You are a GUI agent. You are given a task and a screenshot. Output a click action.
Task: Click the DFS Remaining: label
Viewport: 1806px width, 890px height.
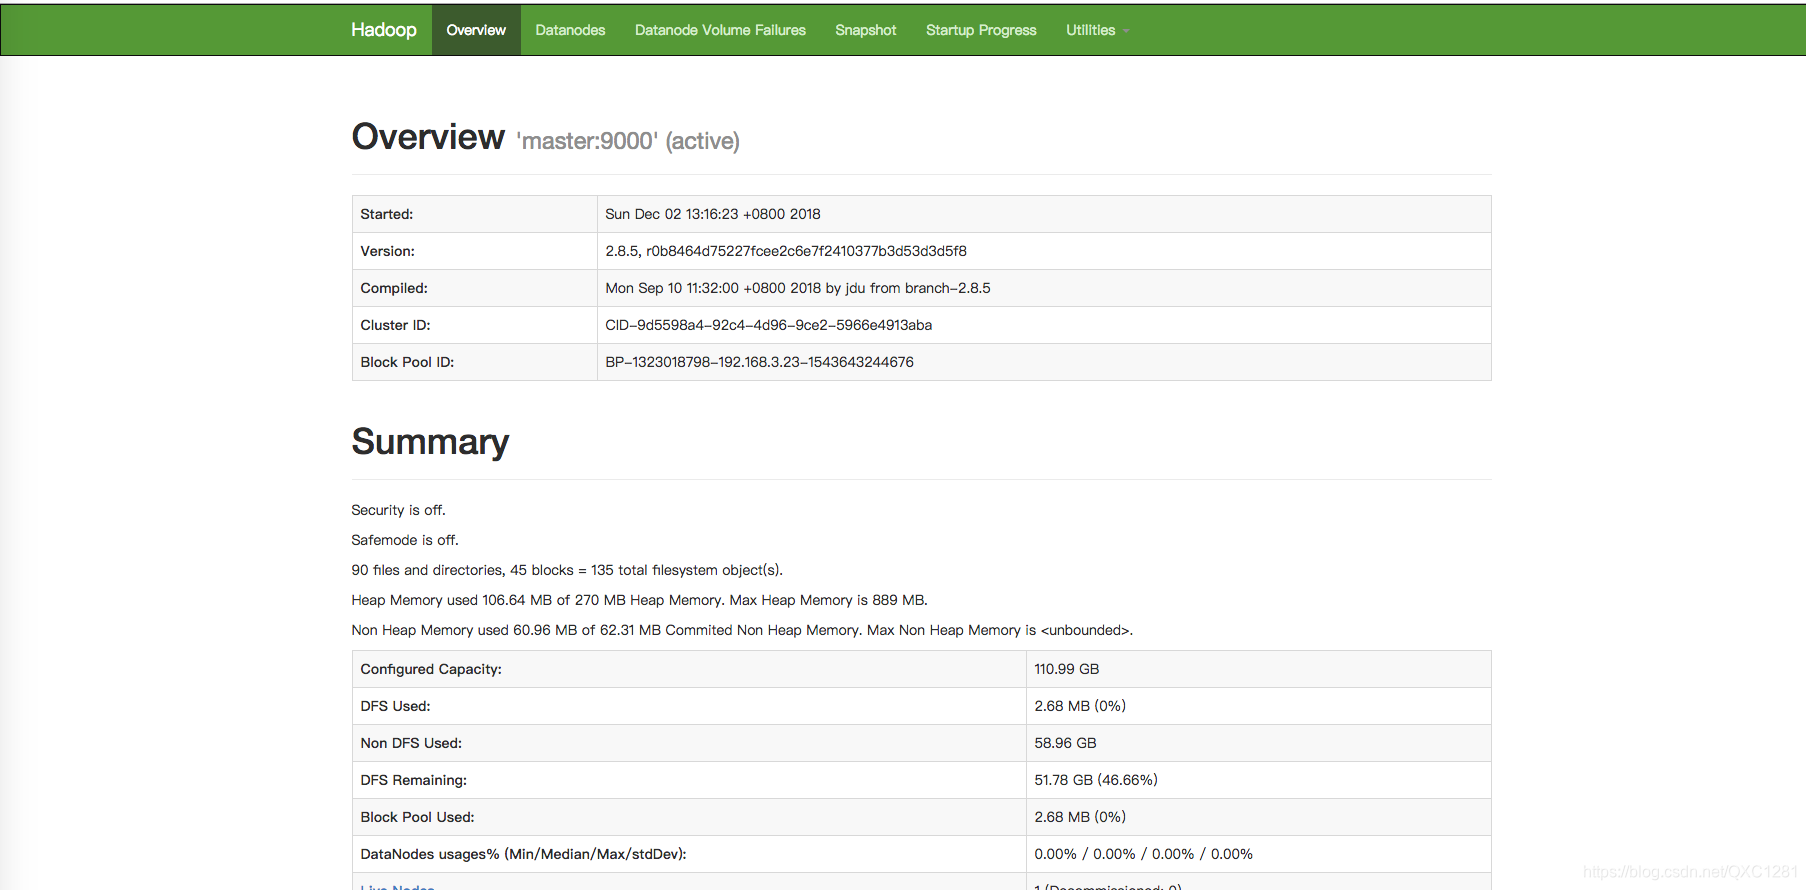413,780
